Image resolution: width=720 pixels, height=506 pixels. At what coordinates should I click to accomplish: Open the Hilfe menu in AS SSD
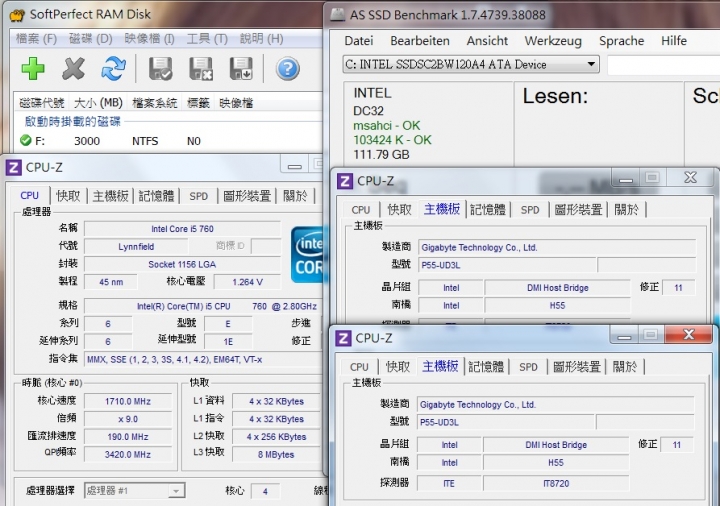pyautogui.click(x=674, y=41)
